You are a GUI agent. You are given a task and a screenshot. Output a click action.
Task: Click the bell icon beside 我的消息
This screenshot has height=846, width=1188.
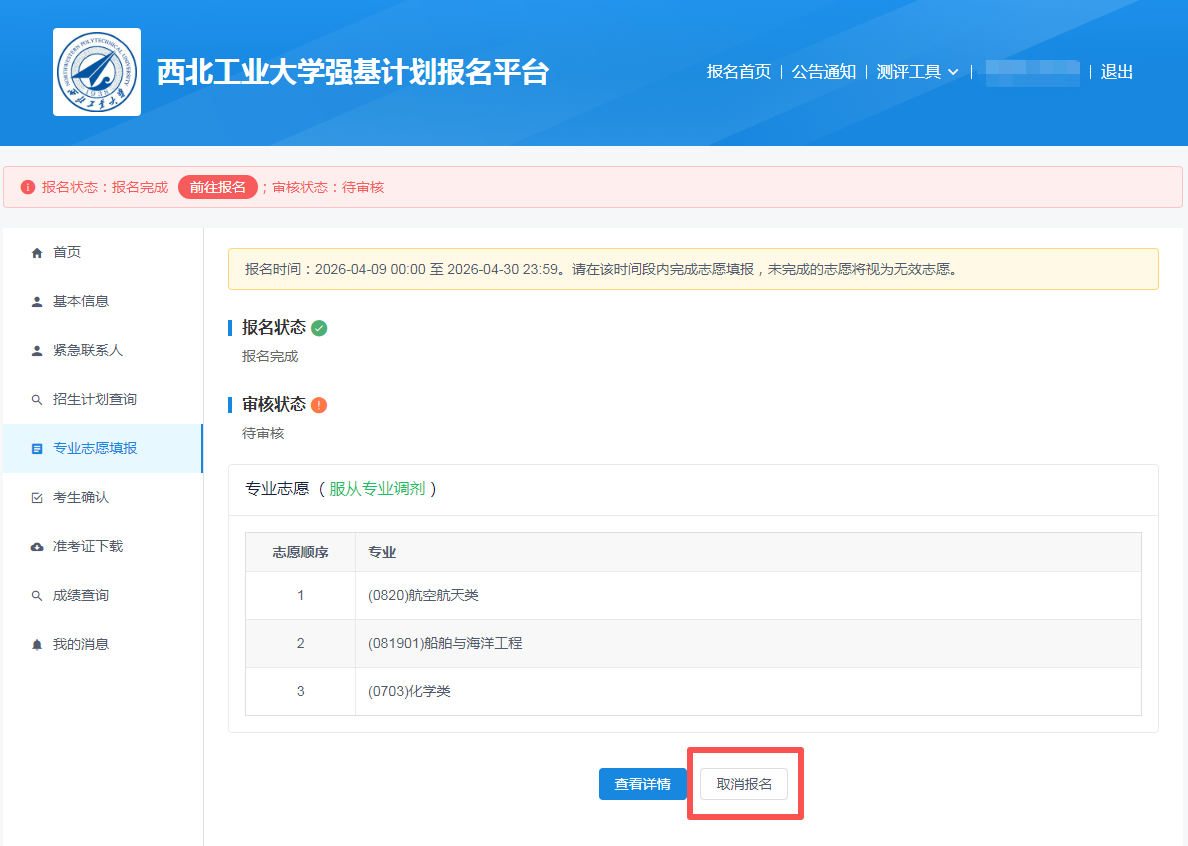[x=37, y=645]
